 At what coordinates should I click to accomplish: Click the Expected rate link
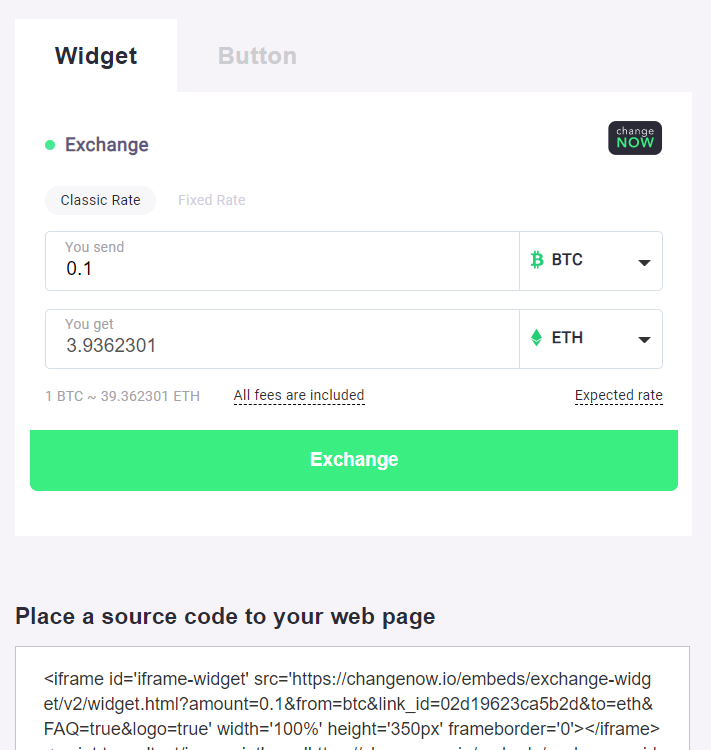point(619,396)
